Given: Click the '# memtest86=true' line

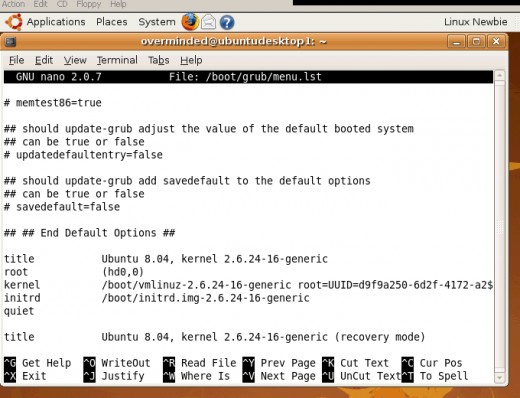Looking at the screenshot, I should point(53,103).
